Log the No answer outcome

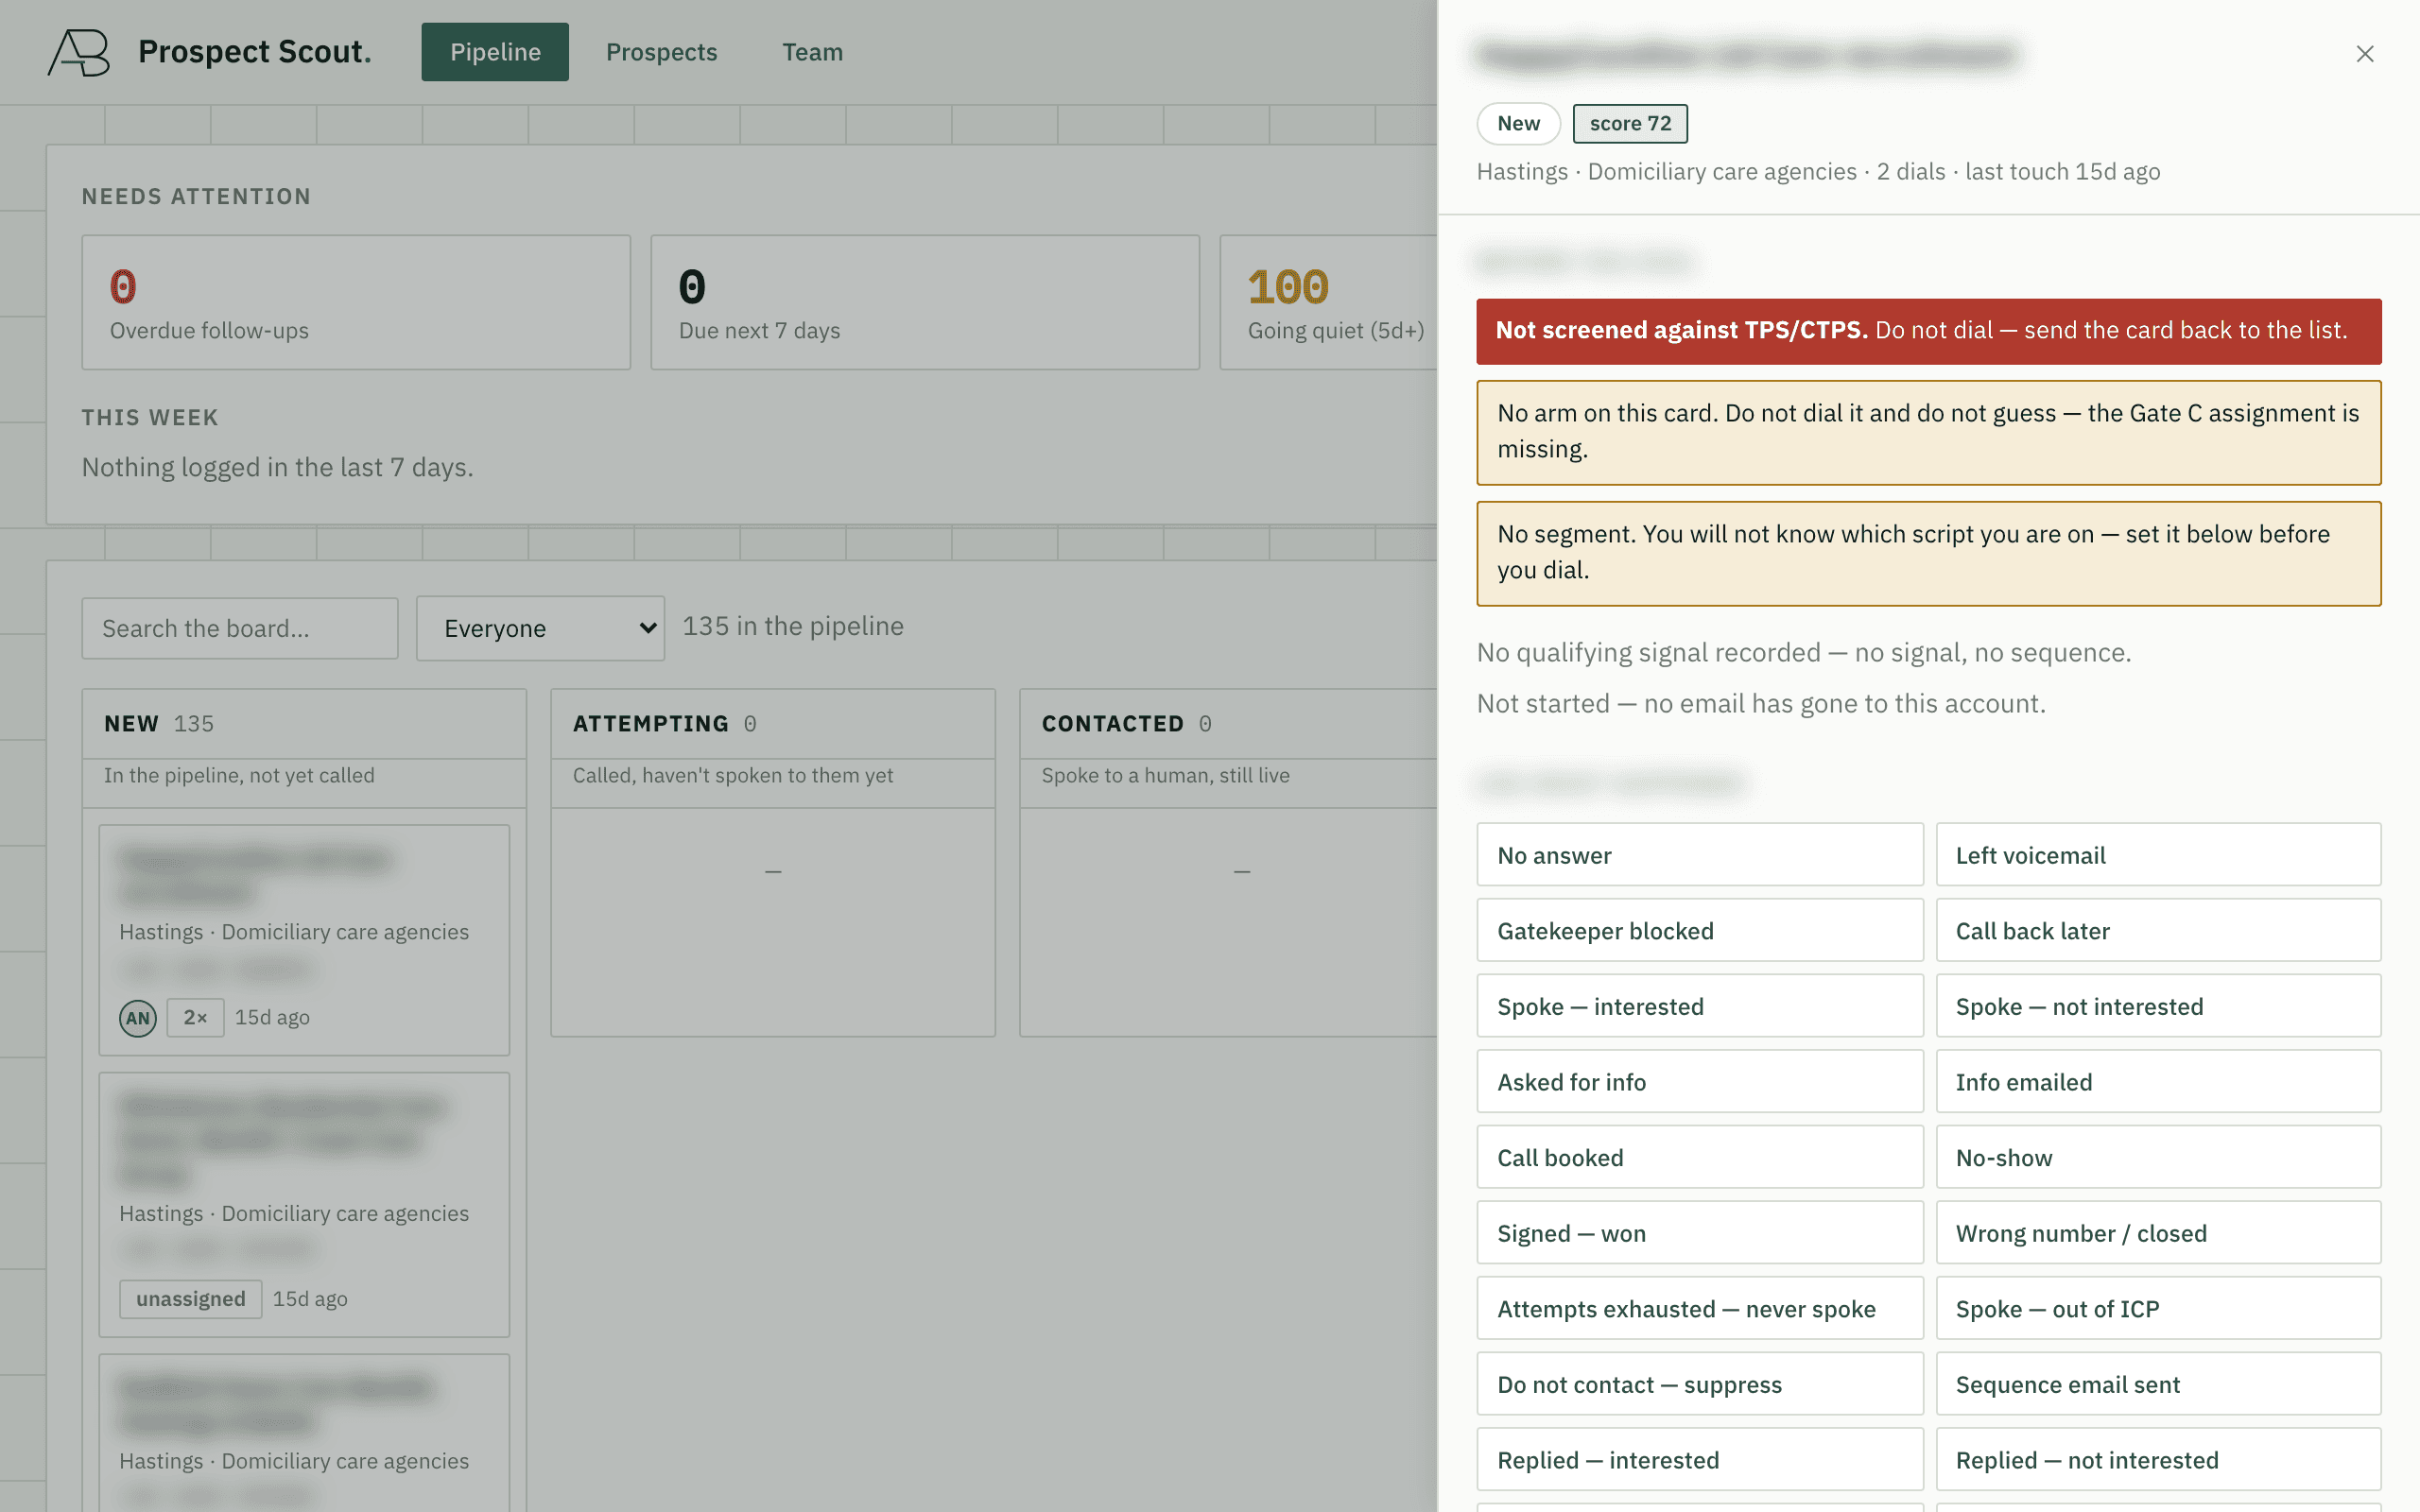tap(1699, 855)
